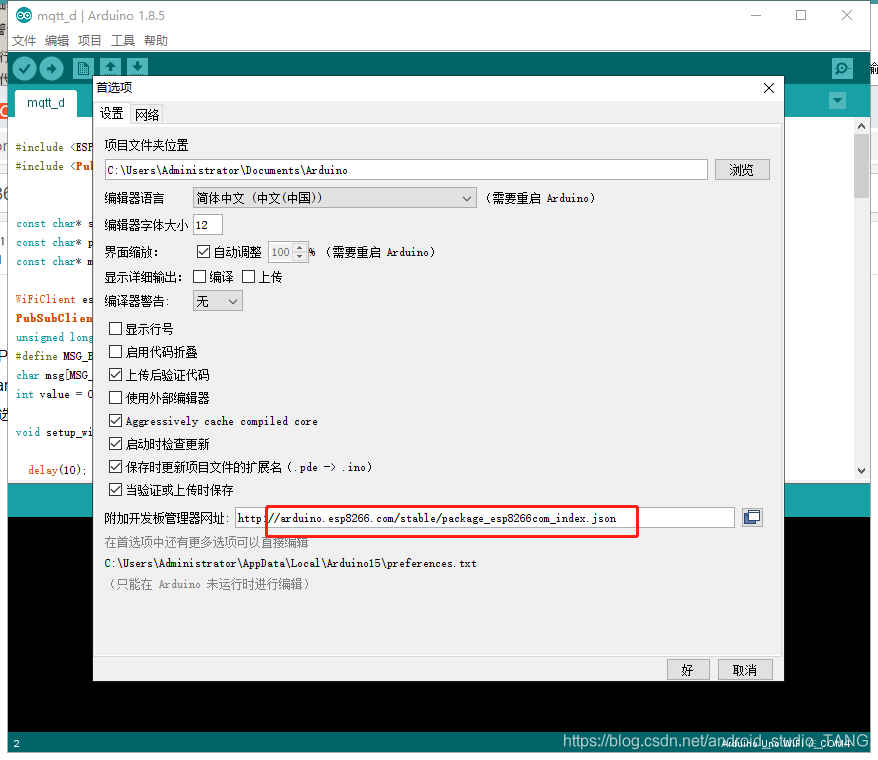Click the sketchbook location path field

(406, 170)
